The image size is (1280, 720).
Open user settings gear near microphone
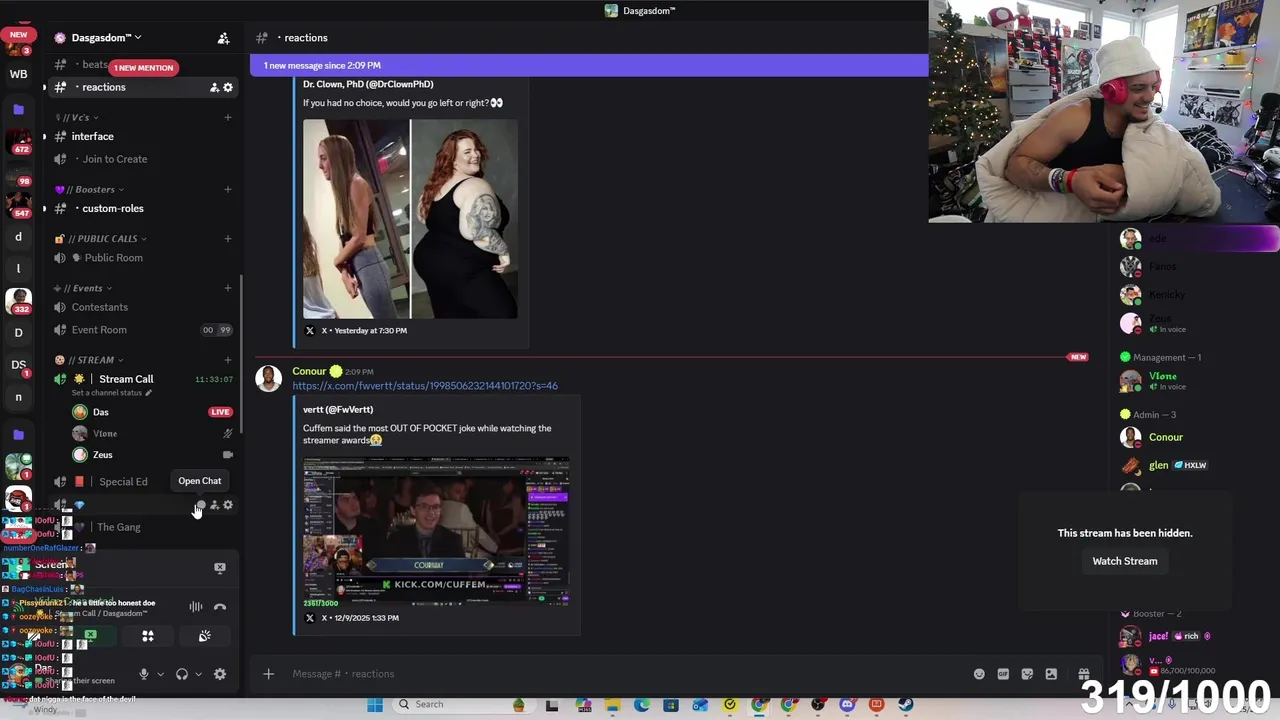click(x=220, y=674)
